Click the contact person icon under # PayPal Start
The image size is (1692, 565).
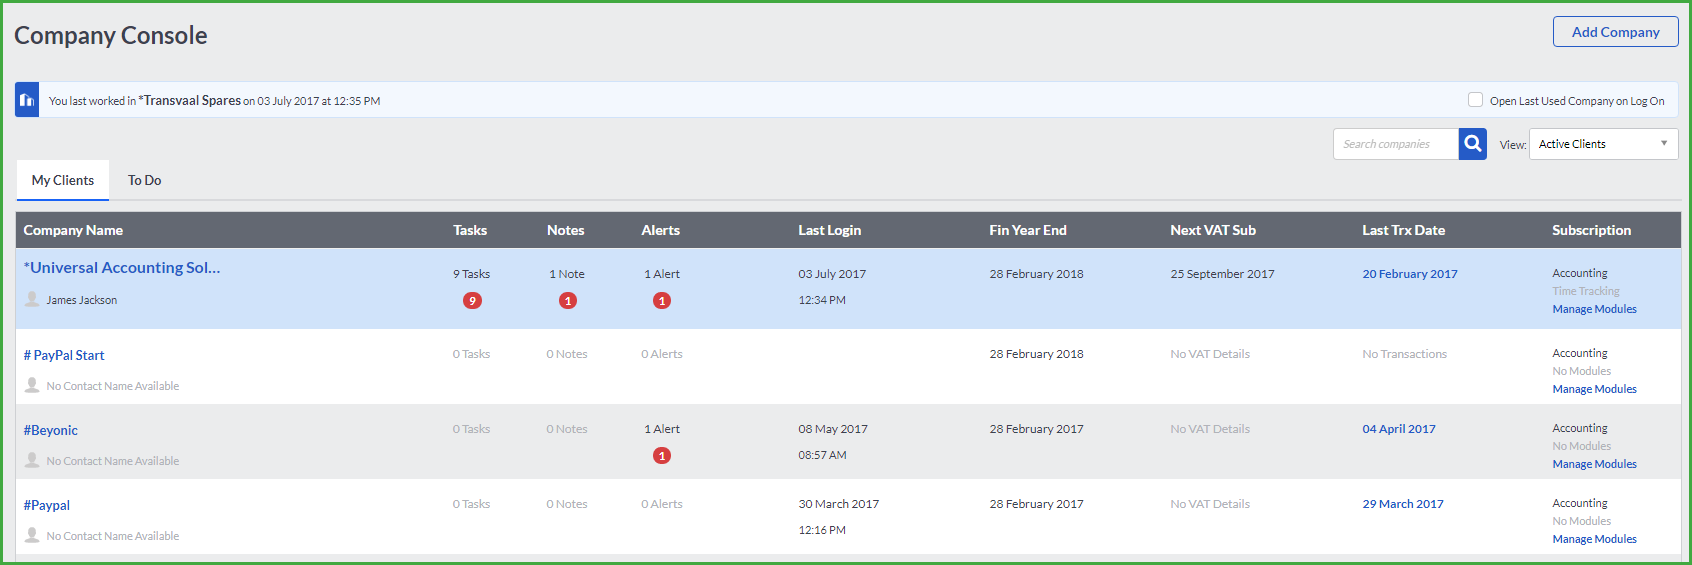pyautogui.click(x=32, y=385)
